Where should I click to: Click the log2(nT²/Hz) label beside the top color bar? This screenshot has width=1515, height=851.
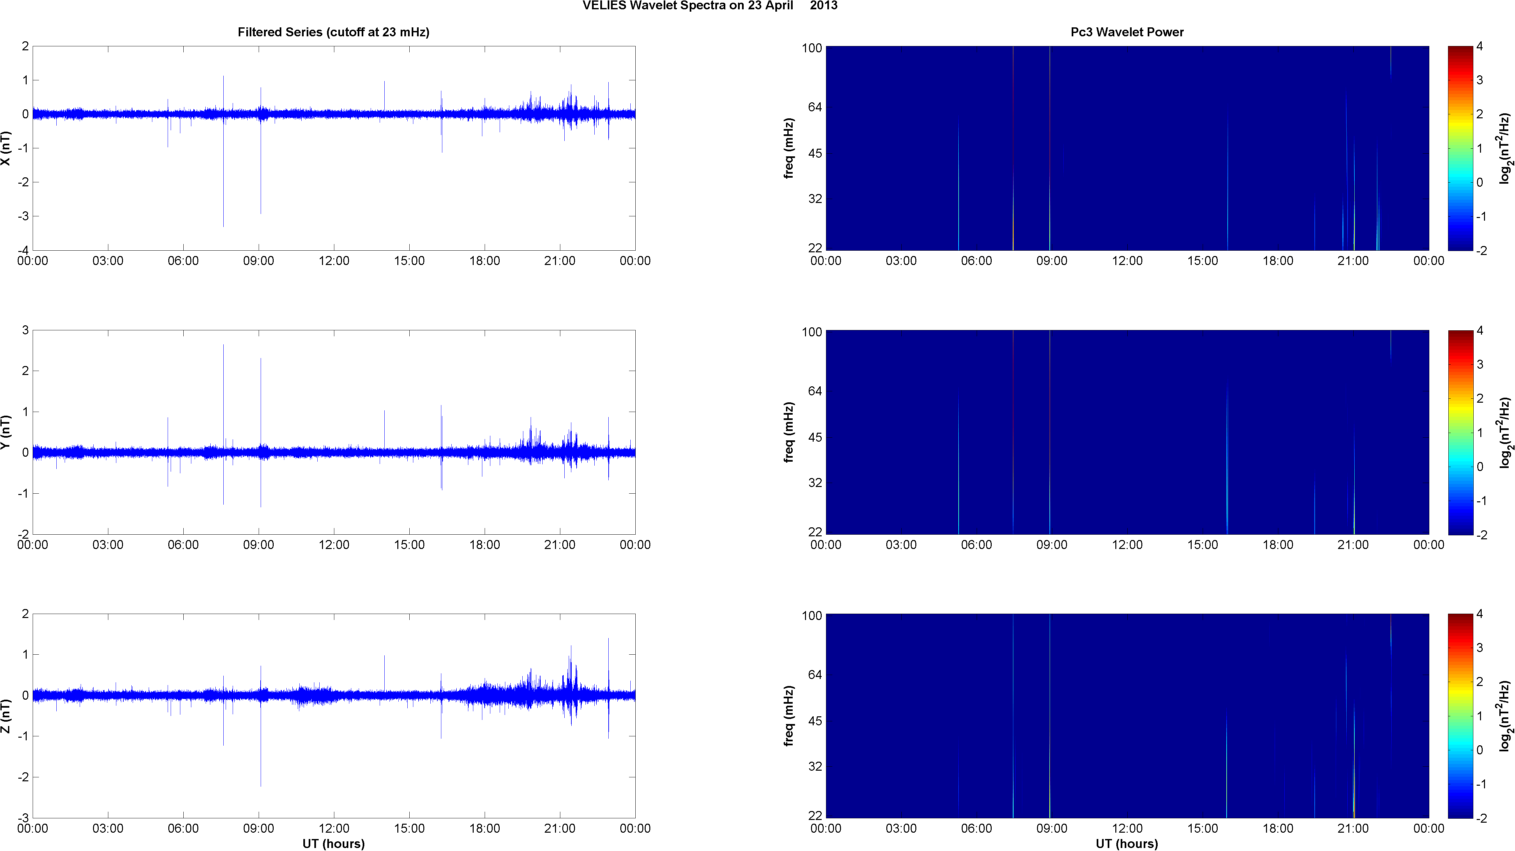click(x=1505, y=147)
